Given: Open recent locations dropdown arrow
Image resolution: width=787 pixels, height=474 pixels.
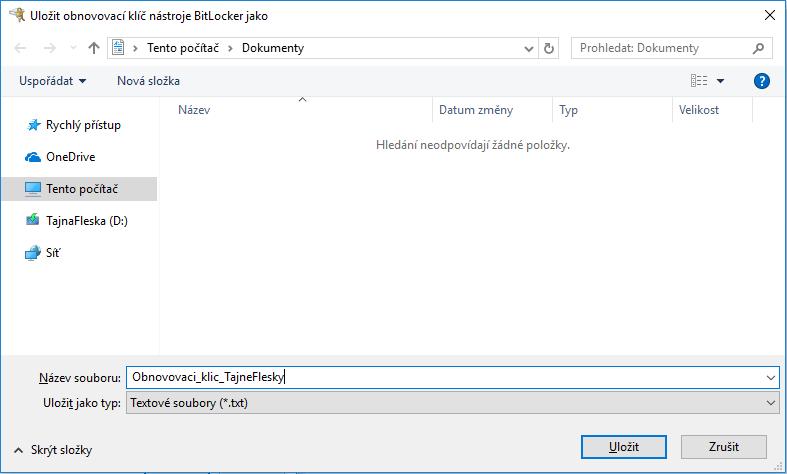Looking at the screenshot, I should [x=73, y=48].
